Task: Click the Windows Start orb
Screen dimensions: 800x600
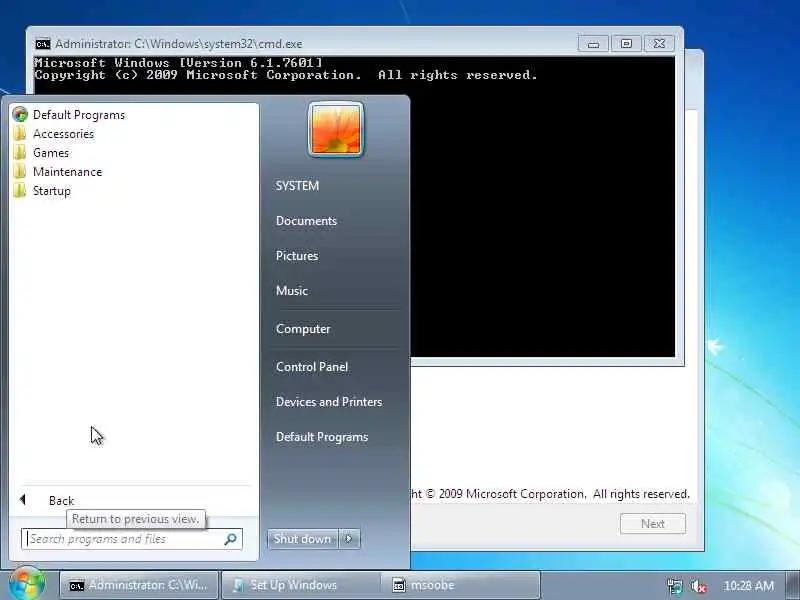Action: (x=27, y=583)
